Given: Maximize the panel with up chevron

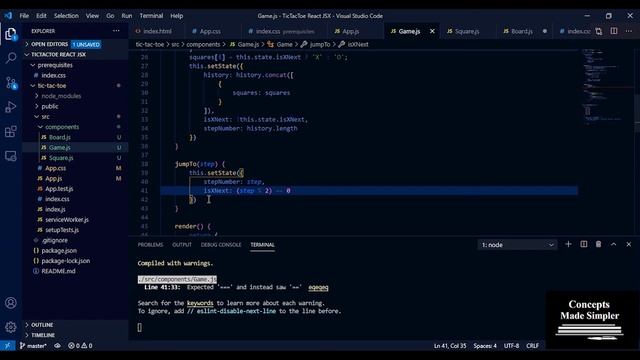Looking at the screenshot, I should (613, 244).
